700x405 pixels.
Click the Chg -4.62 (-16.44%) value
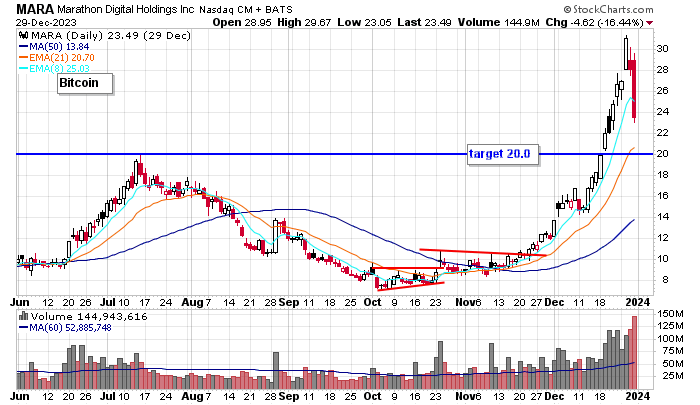pos(595,22)
